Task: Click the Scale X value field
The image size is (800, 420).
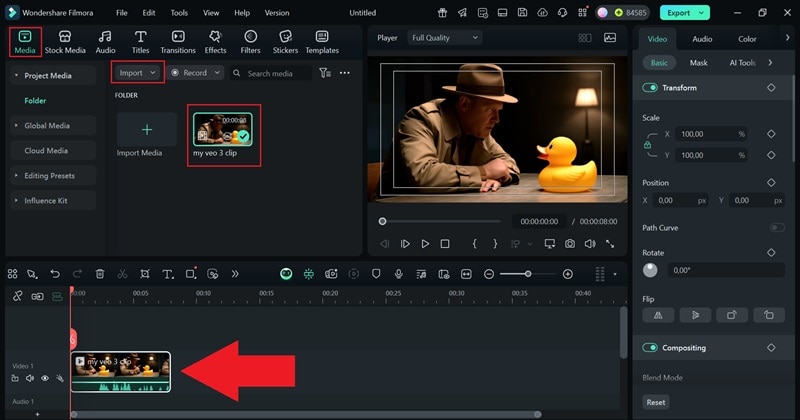Action: (x=711, y=134)
